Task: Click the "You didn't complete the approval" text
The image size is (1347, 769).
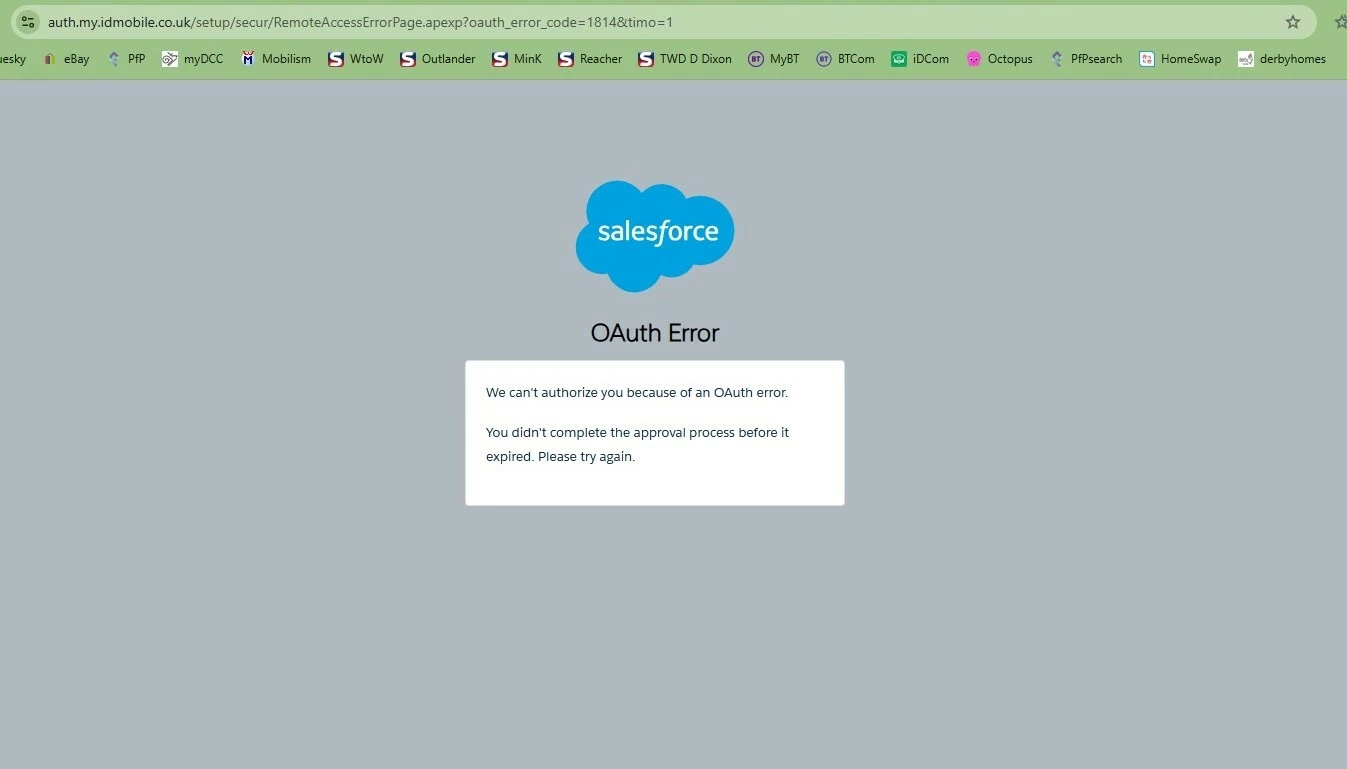Action: (x=638, y=445)
